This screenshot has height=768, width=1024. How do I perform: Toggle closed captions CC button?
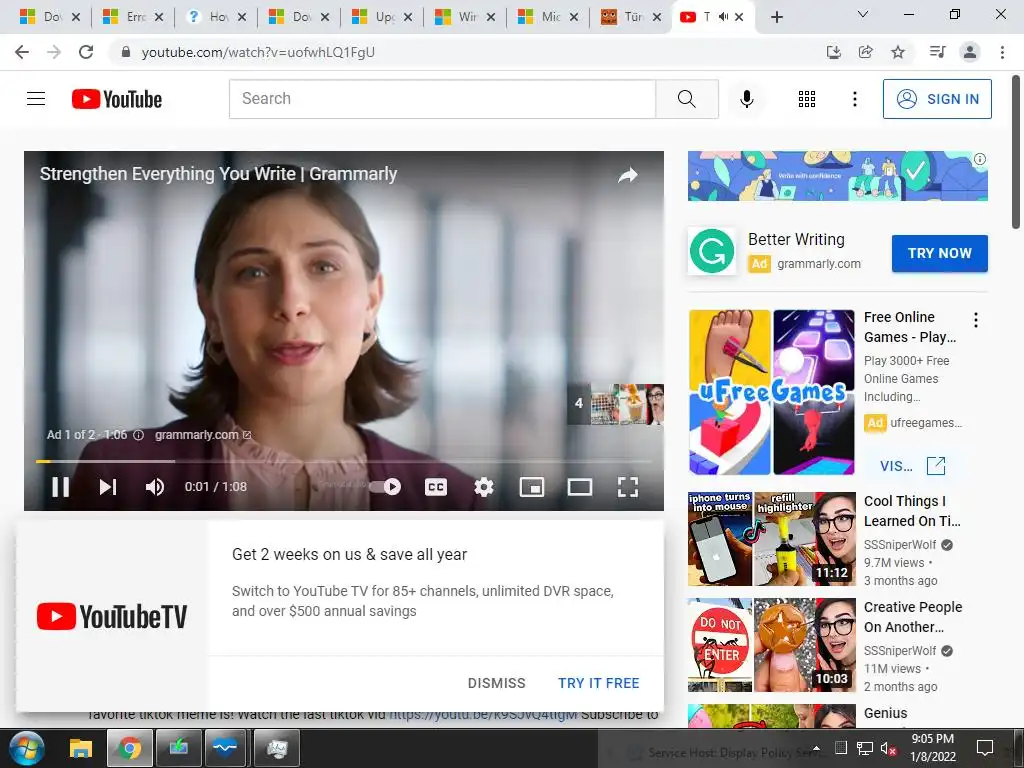pyautogui.click(x=436, y=487)
